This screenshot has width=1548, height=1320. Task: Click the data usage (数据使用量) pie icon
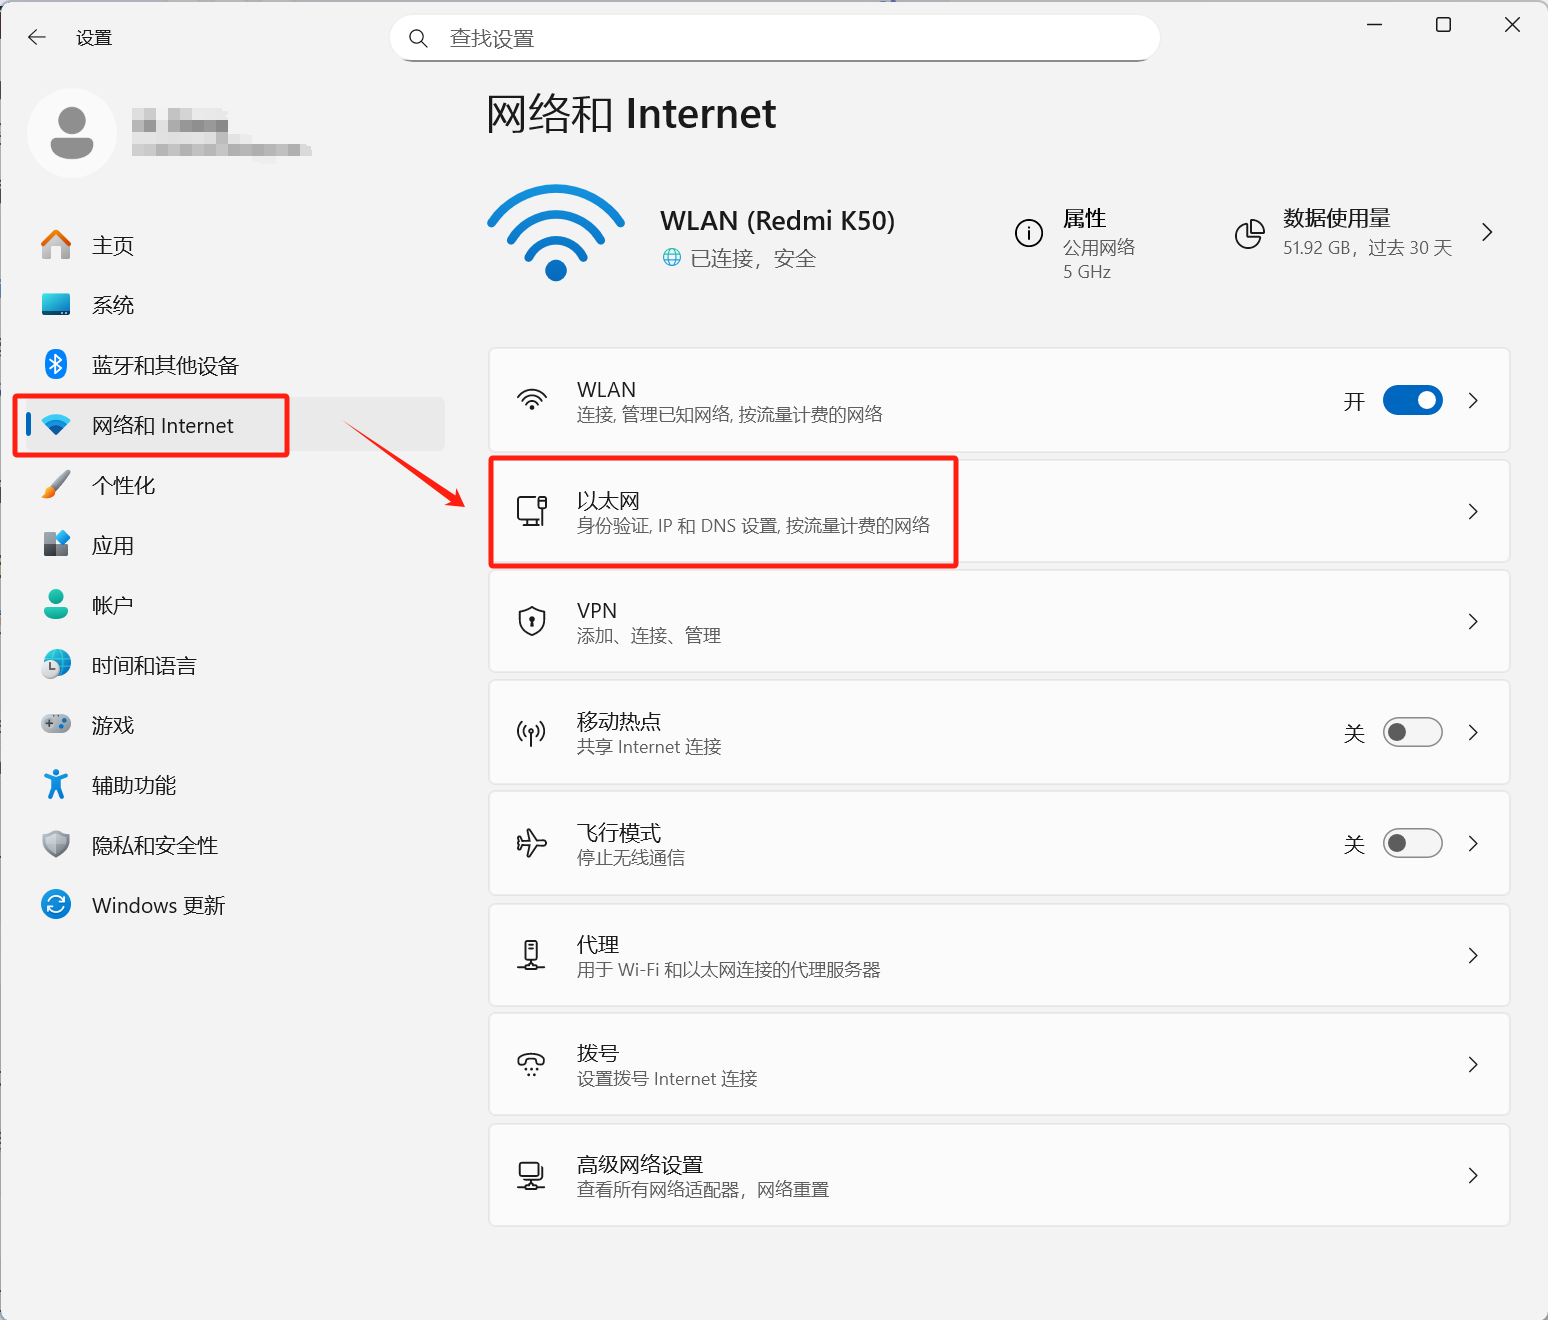pos(1249,234)
